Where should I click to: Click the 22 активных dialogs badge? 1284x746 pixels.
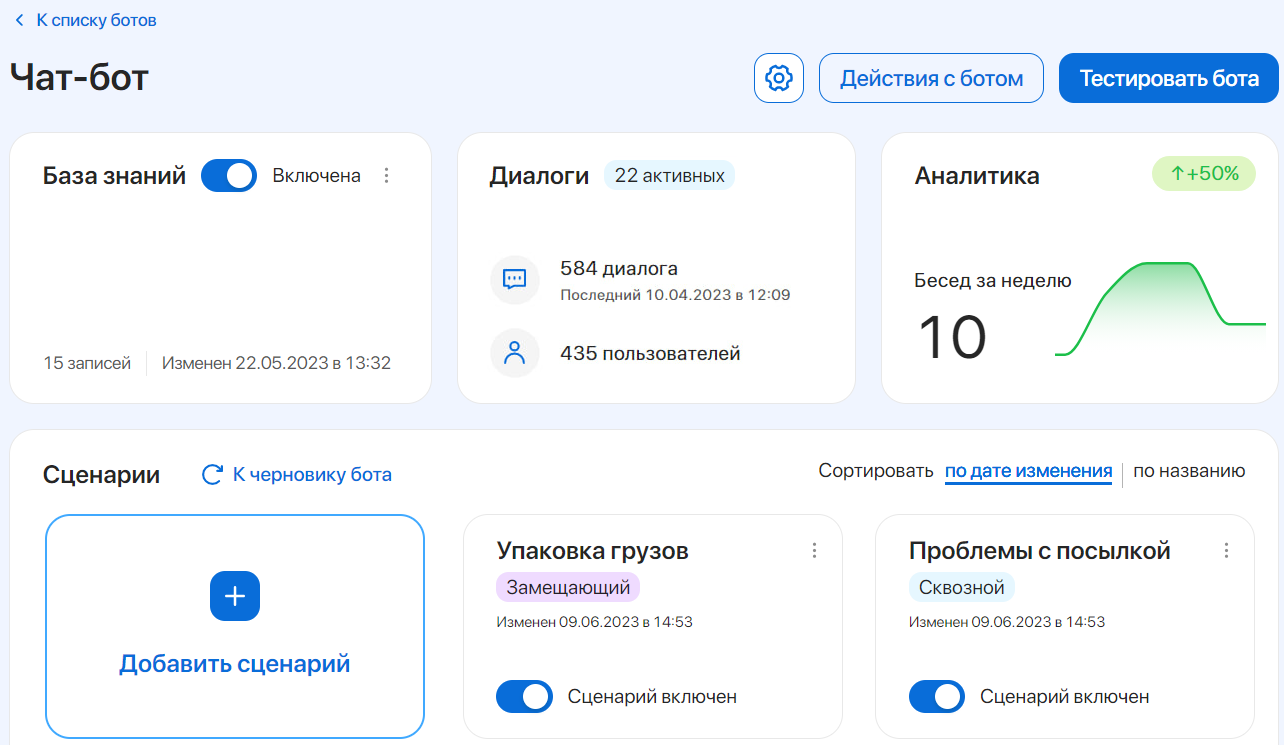(669, 176)
